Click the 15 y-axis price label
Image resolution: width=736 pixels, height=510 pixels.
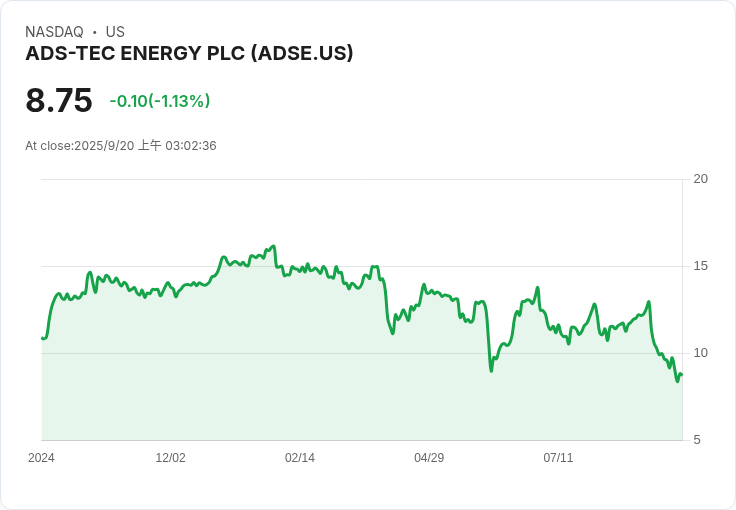[x=701, y=266]
